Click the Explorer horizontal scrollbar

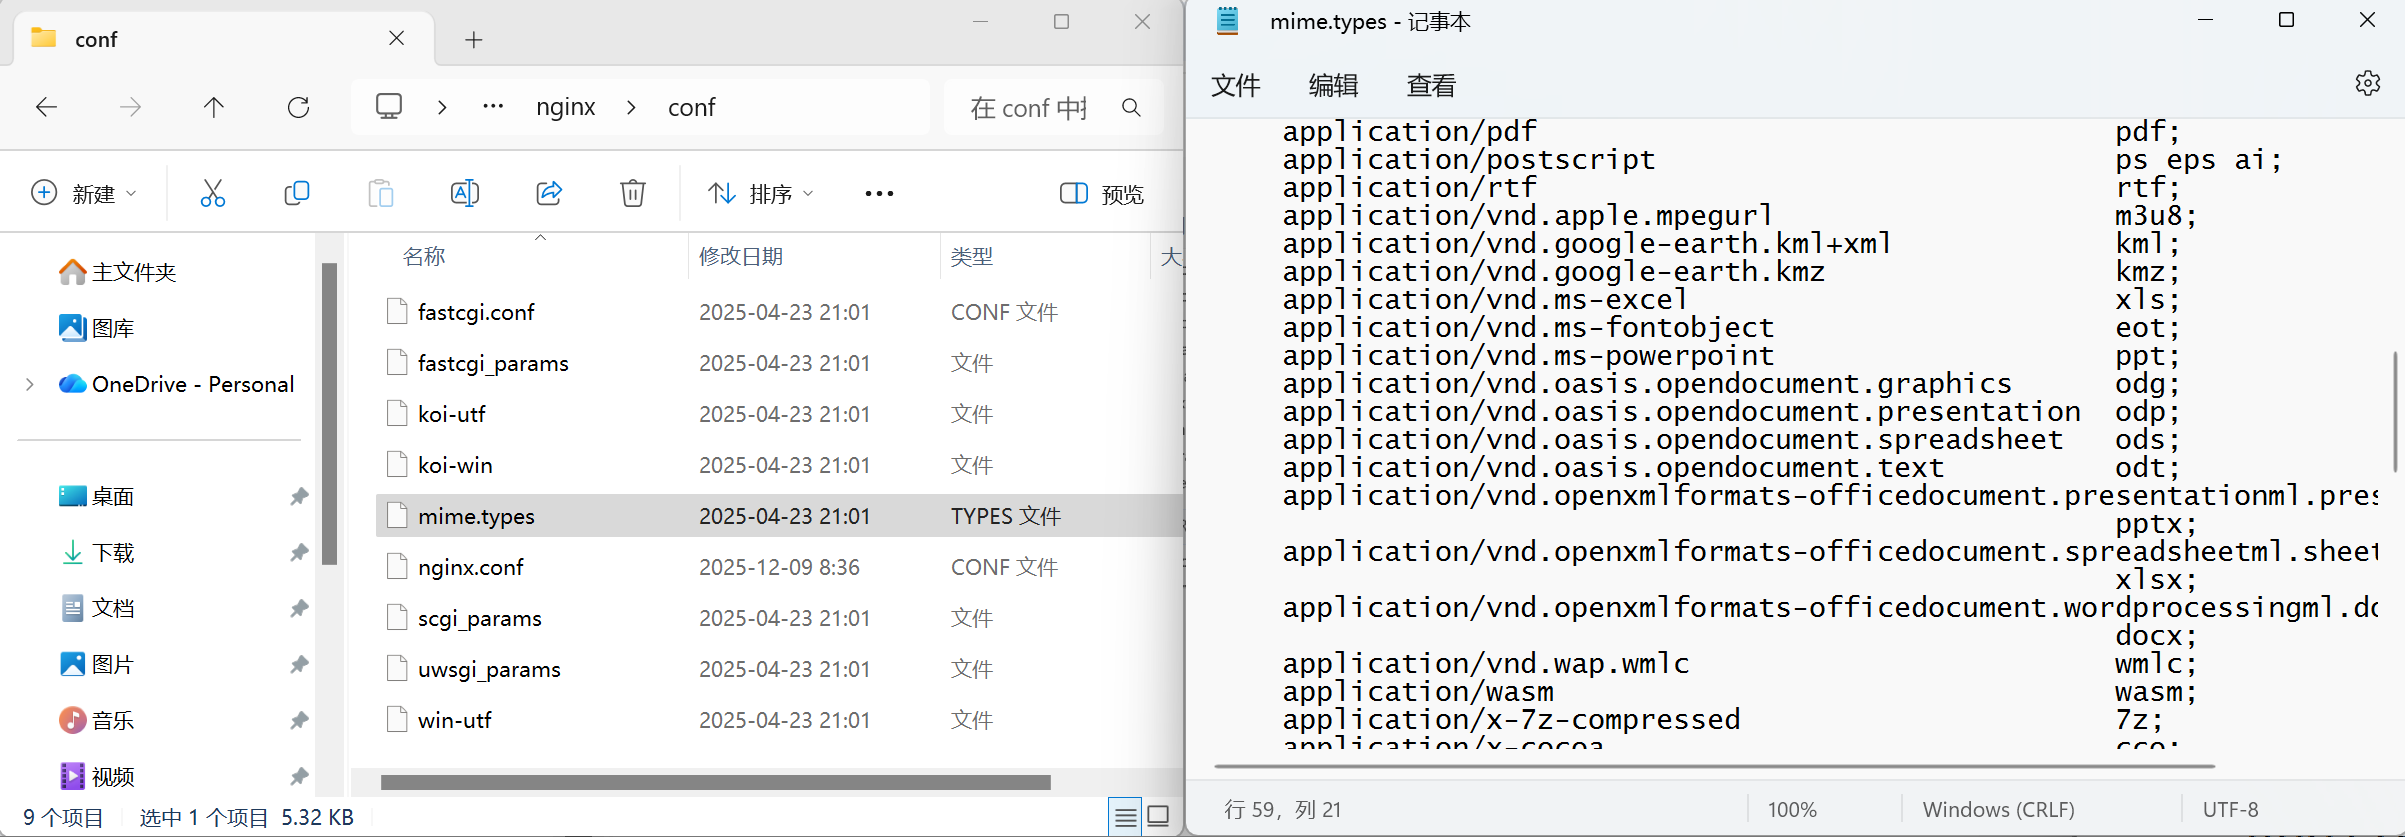pyautogui.click(x=716, y=782)
